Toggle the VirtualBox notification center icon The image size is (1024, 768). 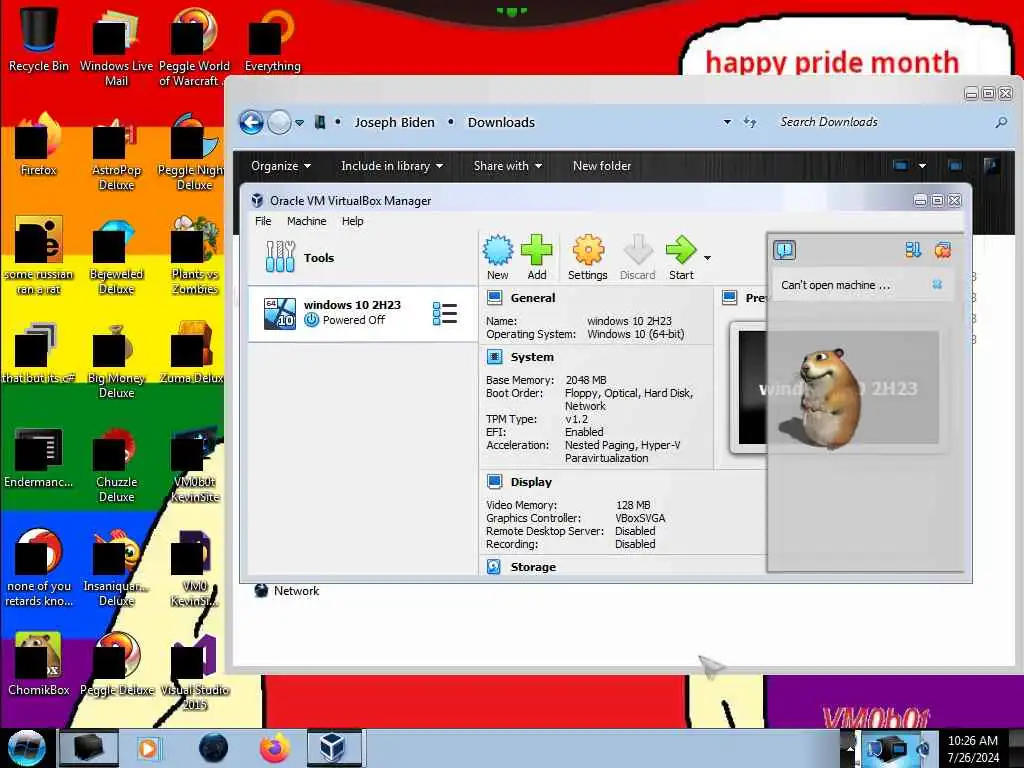(x=784, y=249)
